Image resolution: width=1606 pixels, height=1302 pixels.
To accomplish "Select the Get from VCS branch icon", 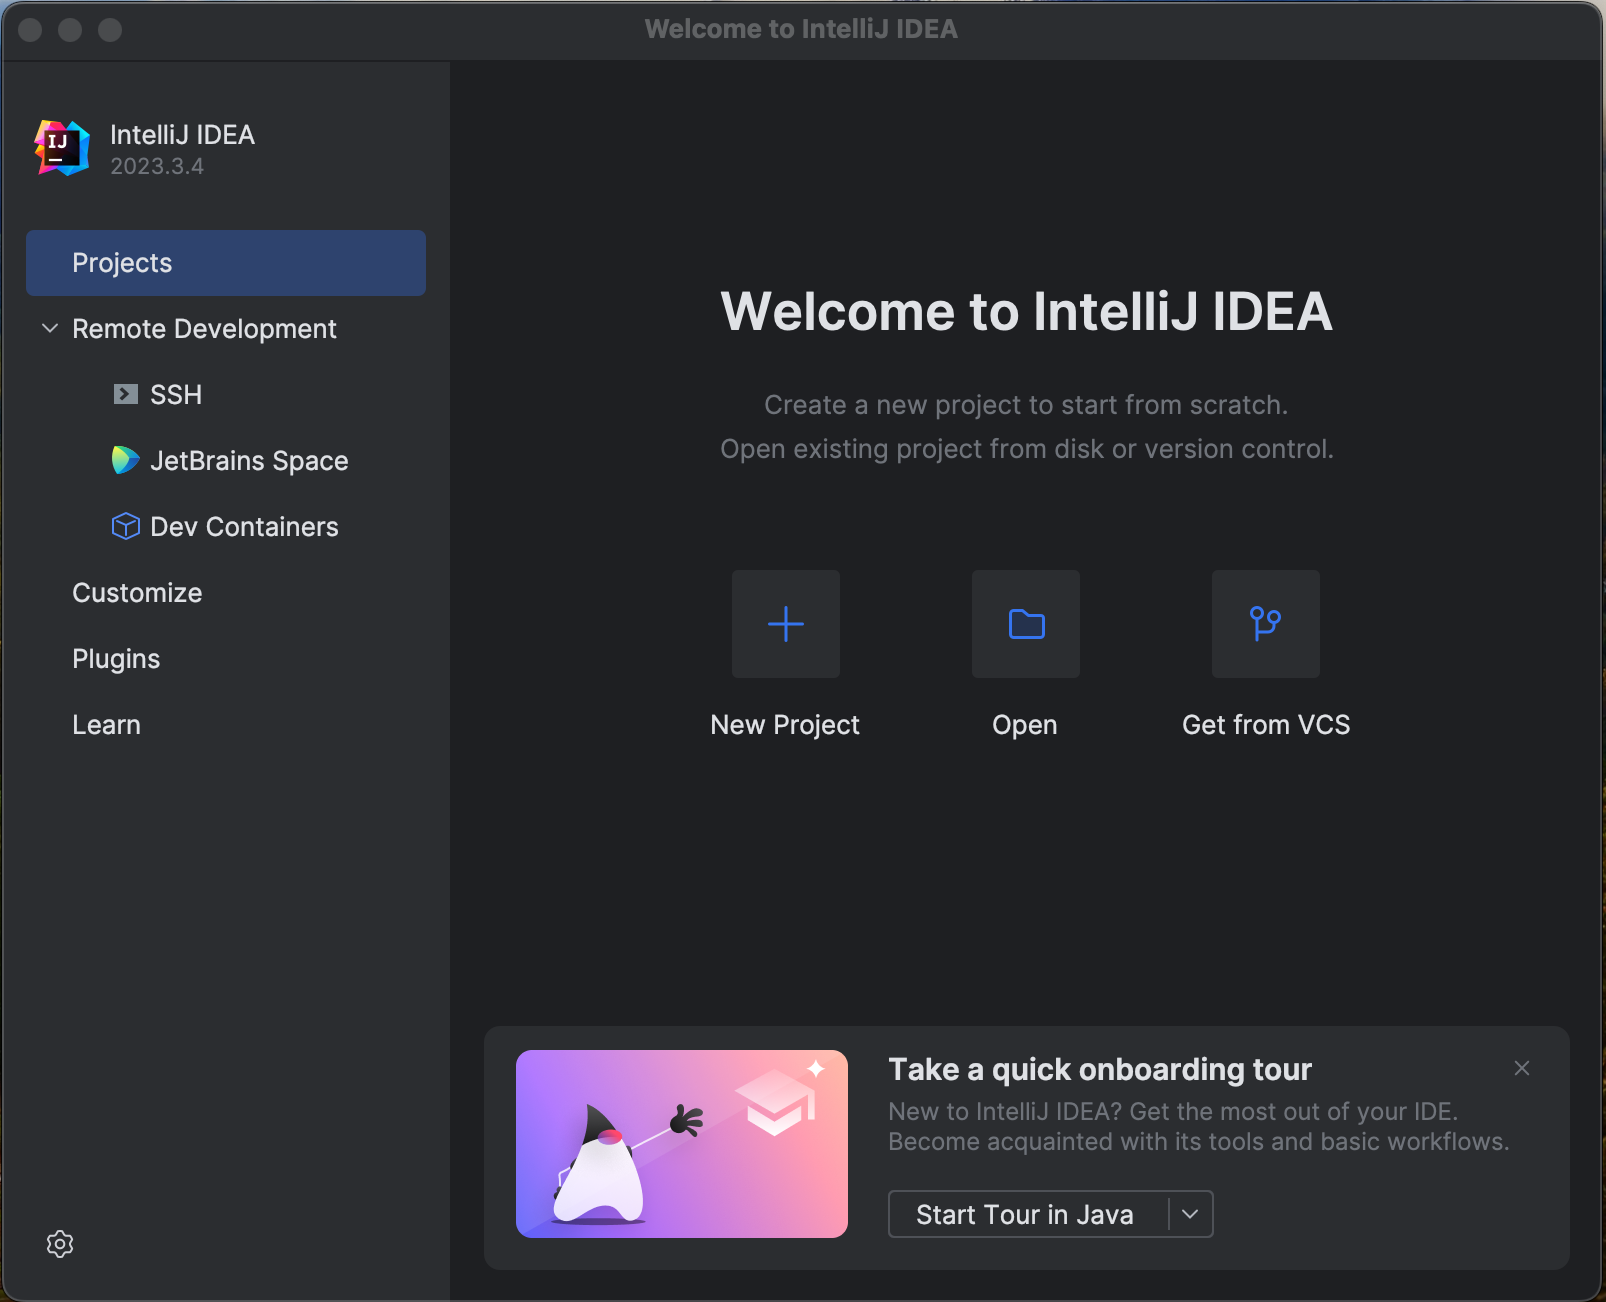I will 1265,624.
